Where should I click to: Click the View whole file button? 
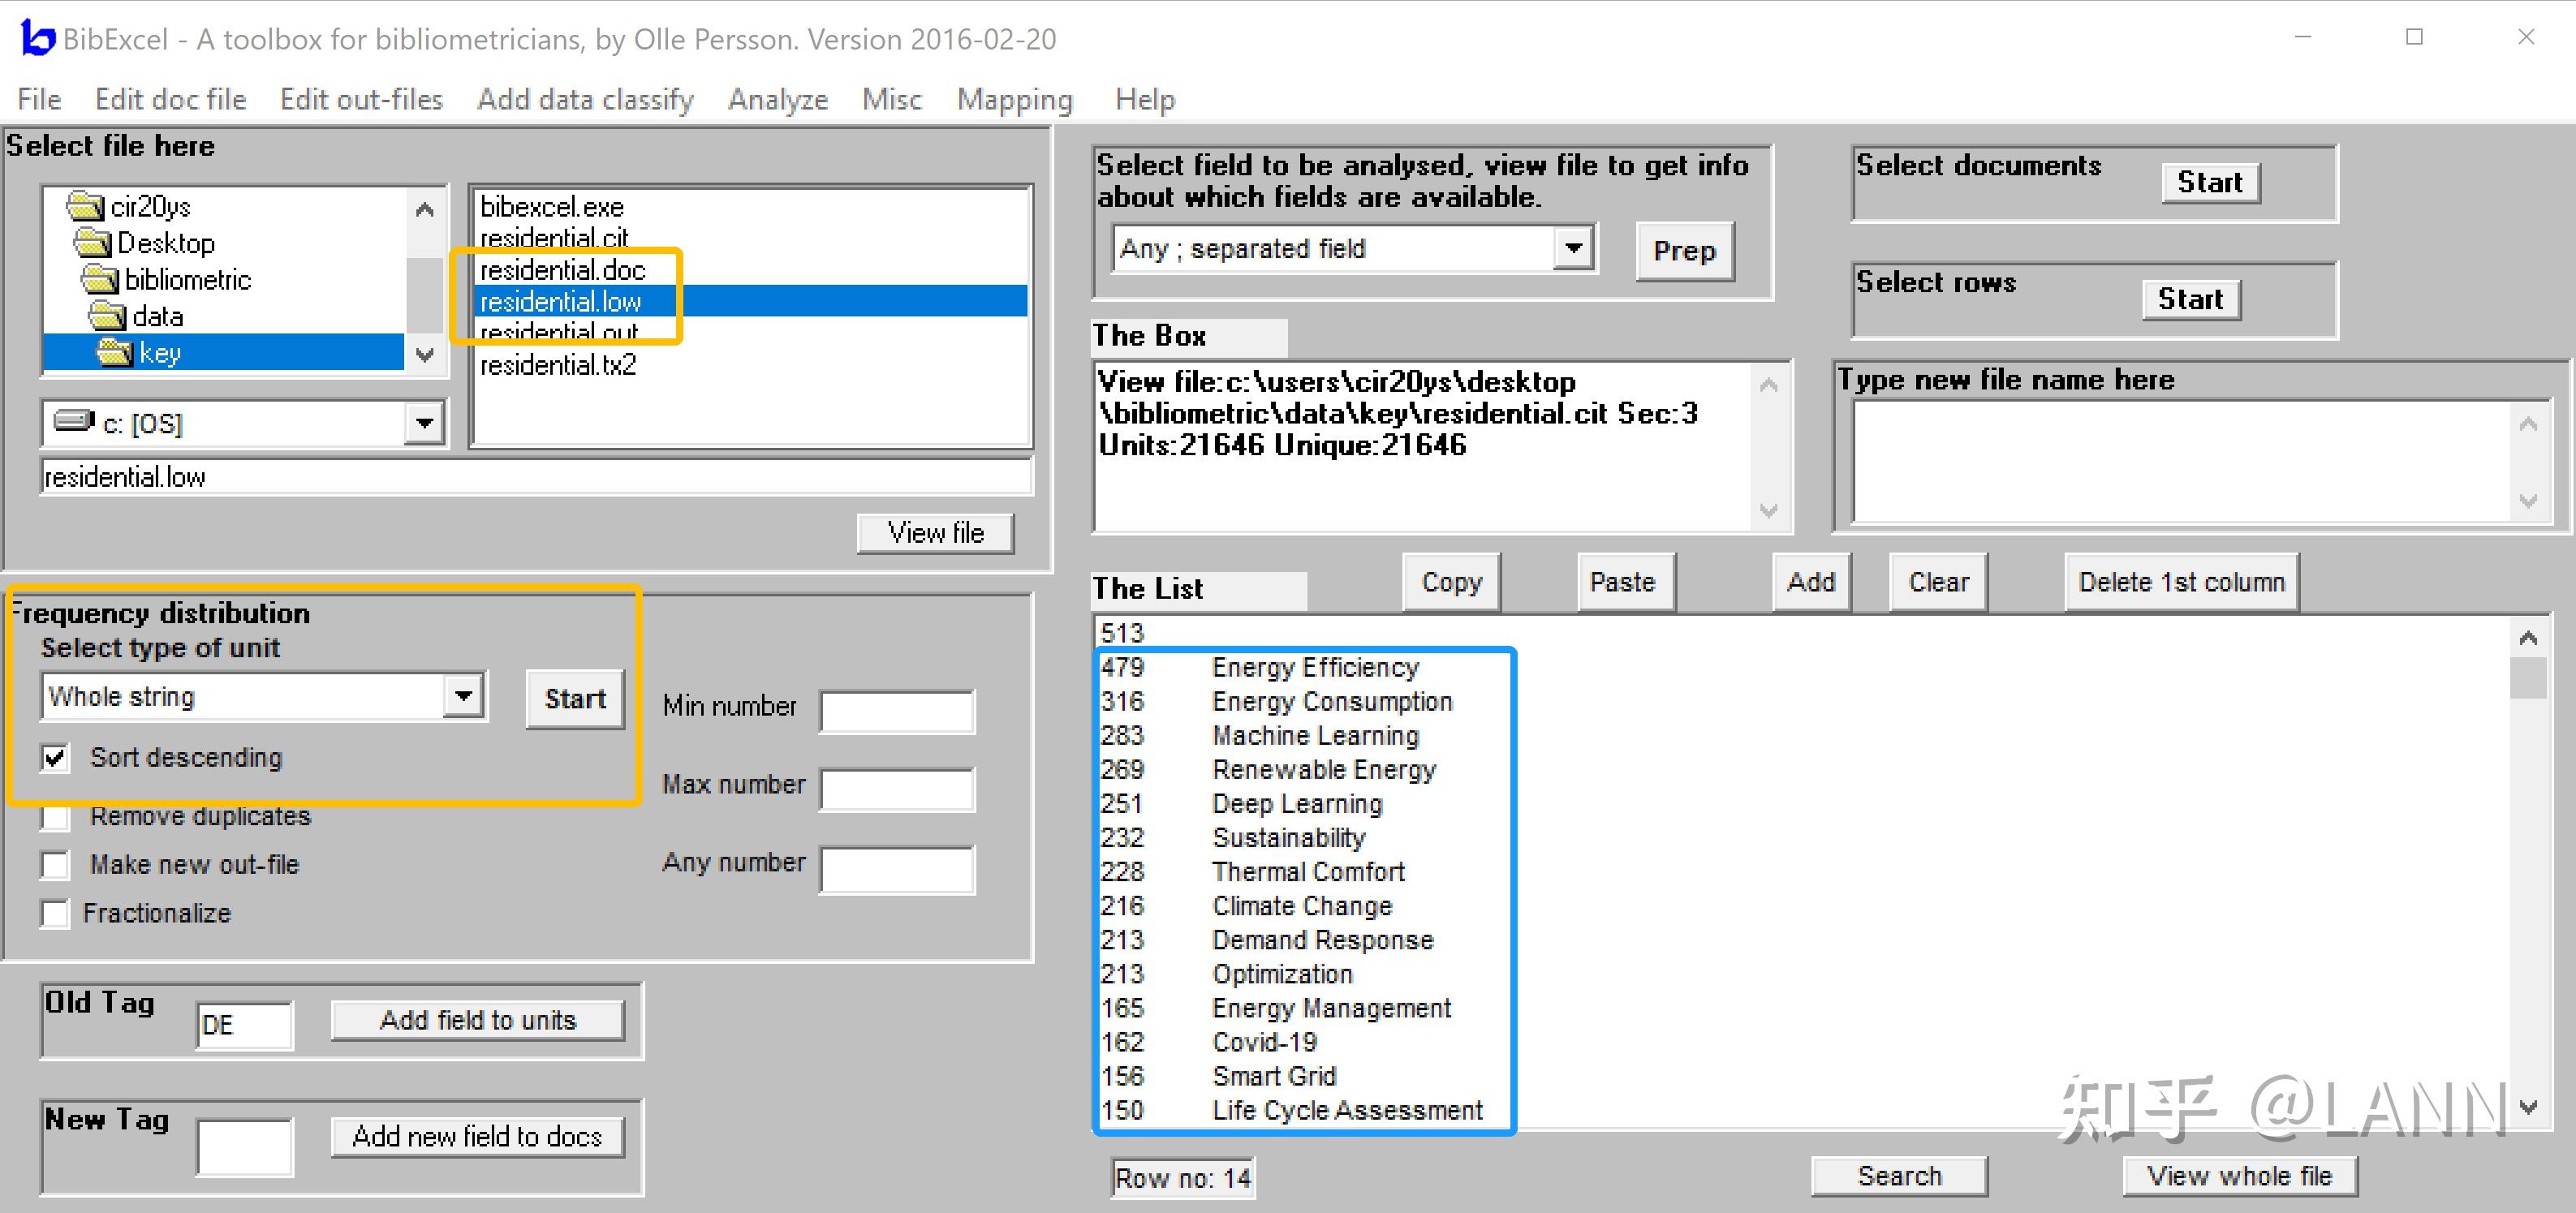(2238, 1176)
